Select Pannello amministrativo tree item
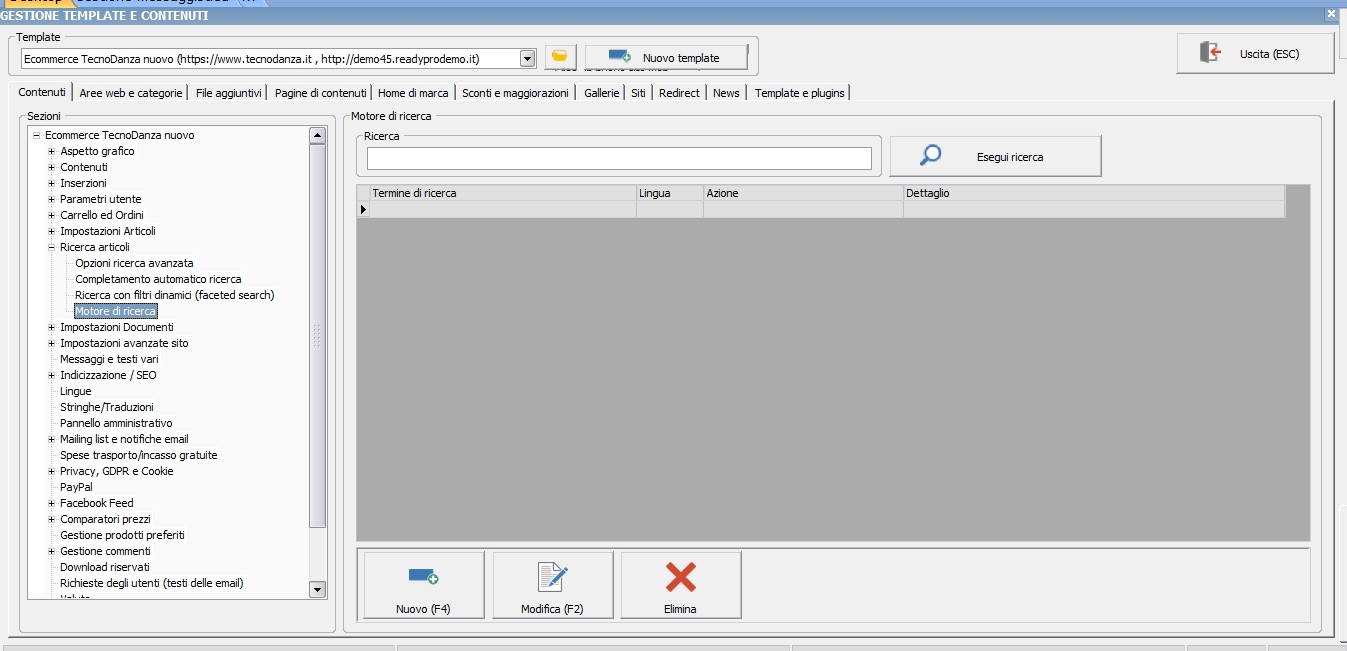1347x651 pixels. [x=116, y=423]
